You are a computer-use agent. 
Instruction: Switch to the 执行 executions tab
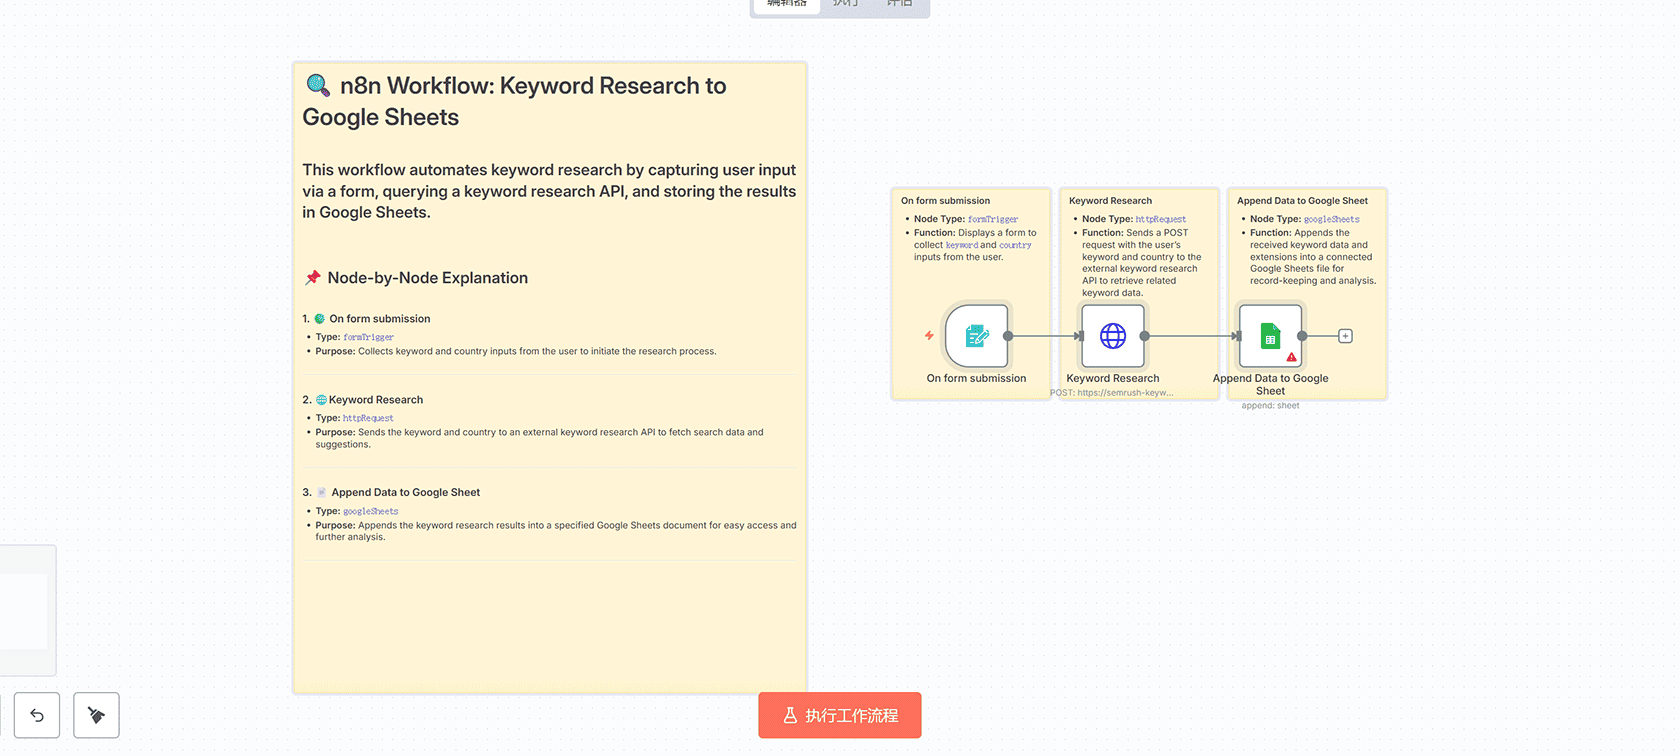[845, 4]
